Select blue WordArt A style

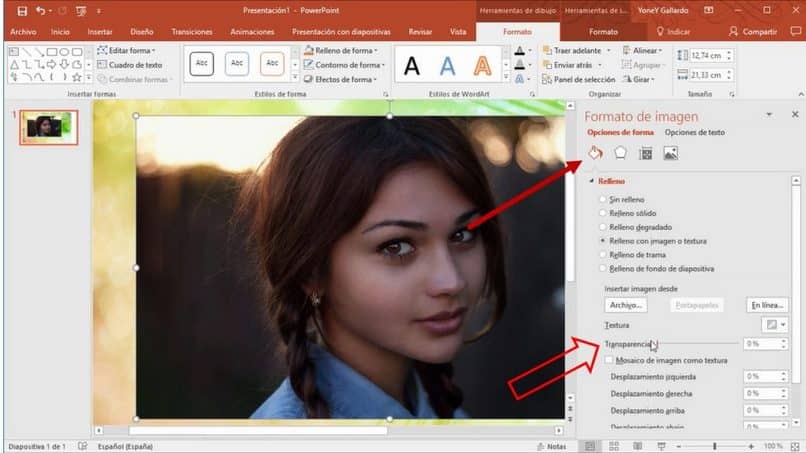[447, 66]
